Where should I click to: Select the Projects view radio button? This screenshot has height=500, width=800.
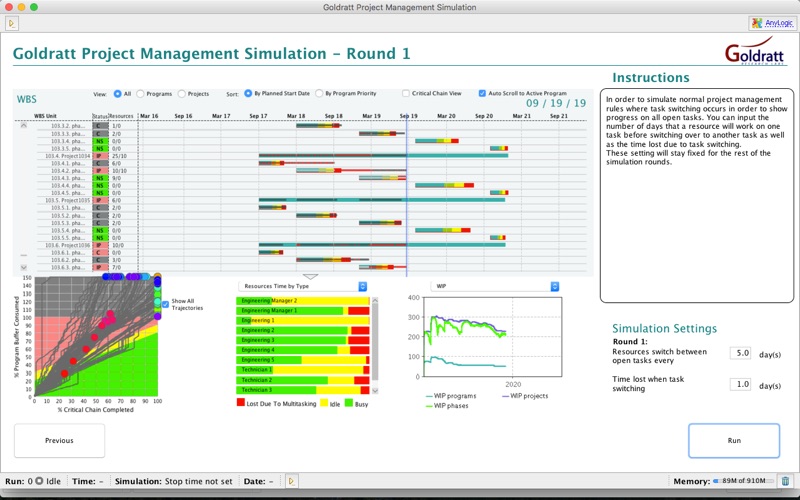tap(182, 94)
